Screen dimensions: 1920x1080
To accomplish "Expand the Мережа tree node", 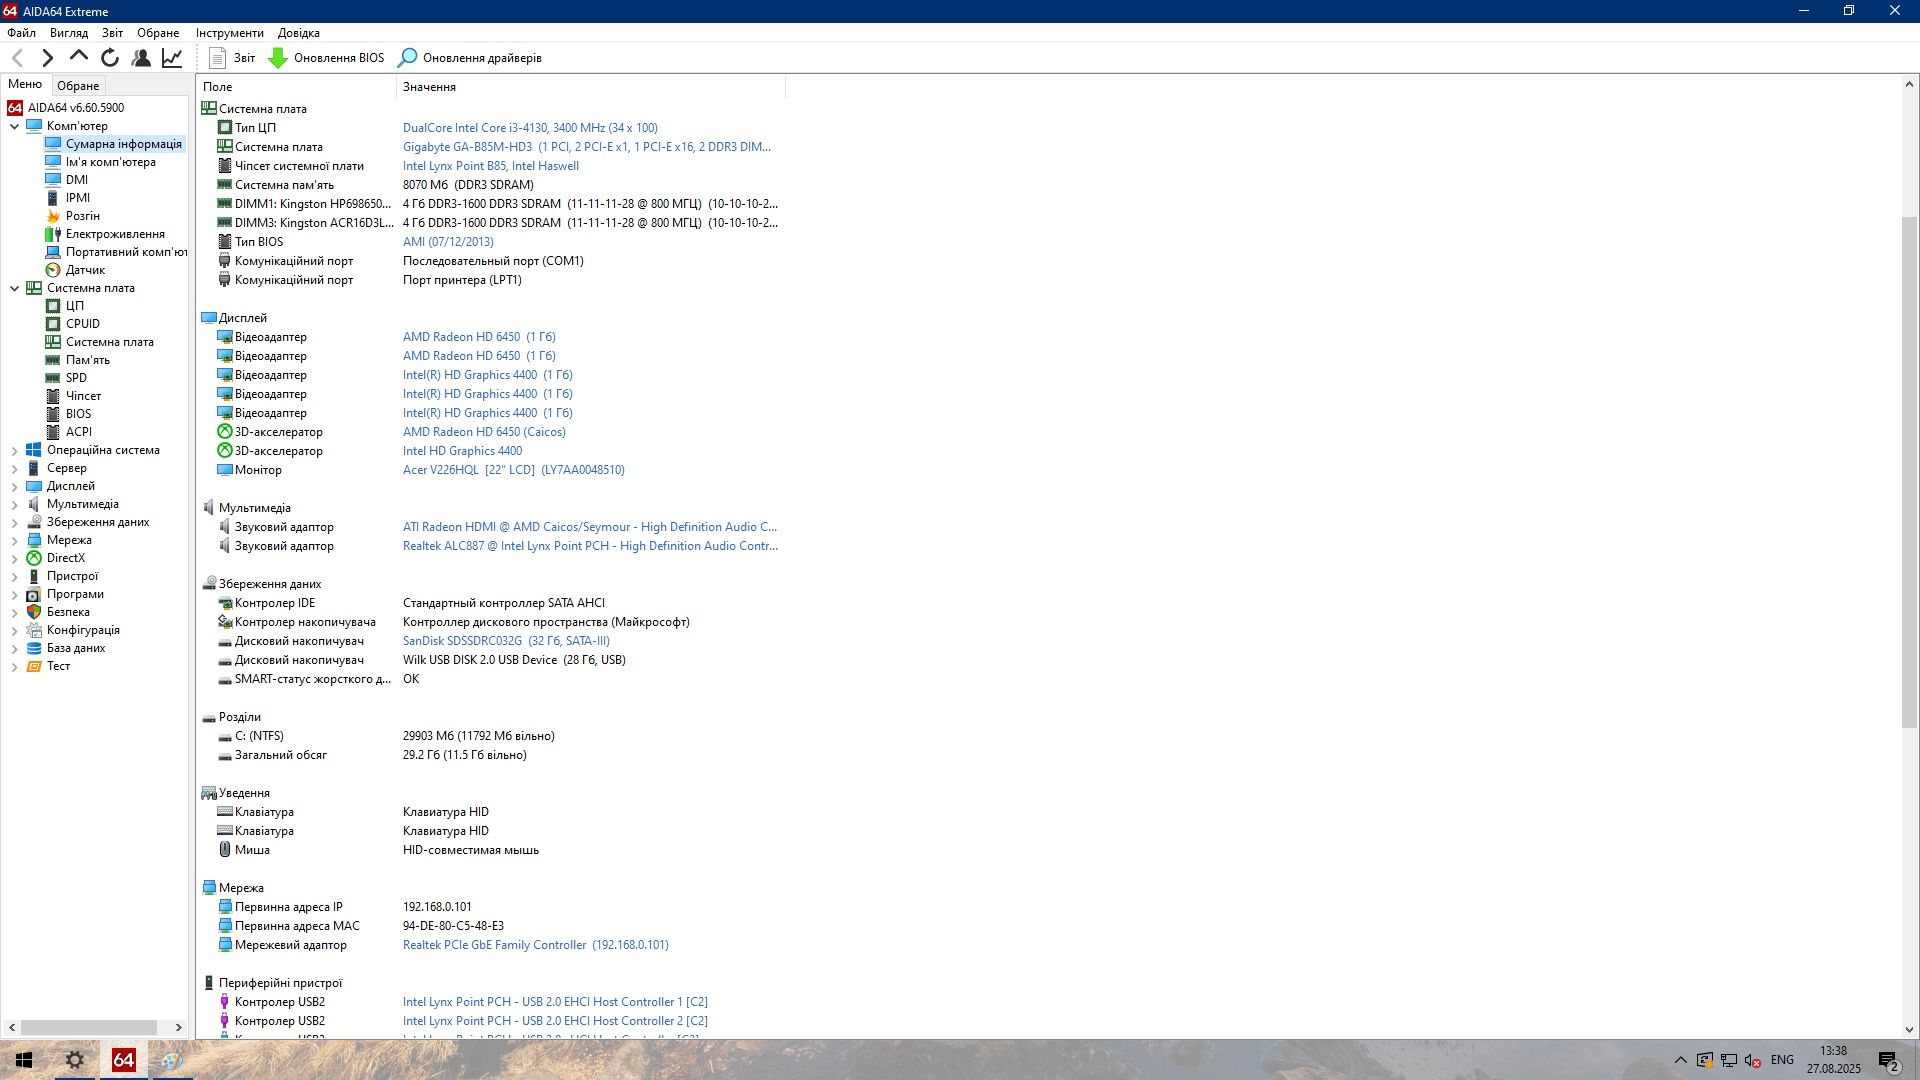I will 14,540.
